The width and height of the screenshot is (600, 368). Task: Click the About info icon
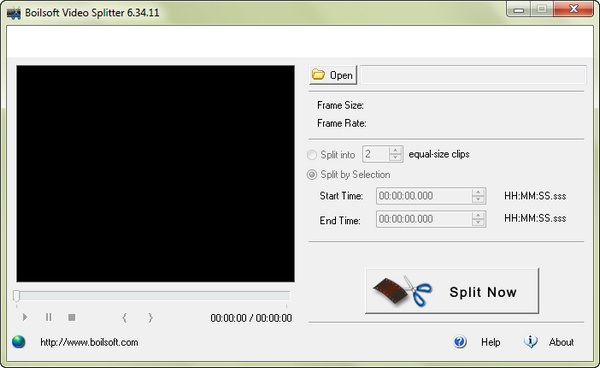tap(530, 342)
